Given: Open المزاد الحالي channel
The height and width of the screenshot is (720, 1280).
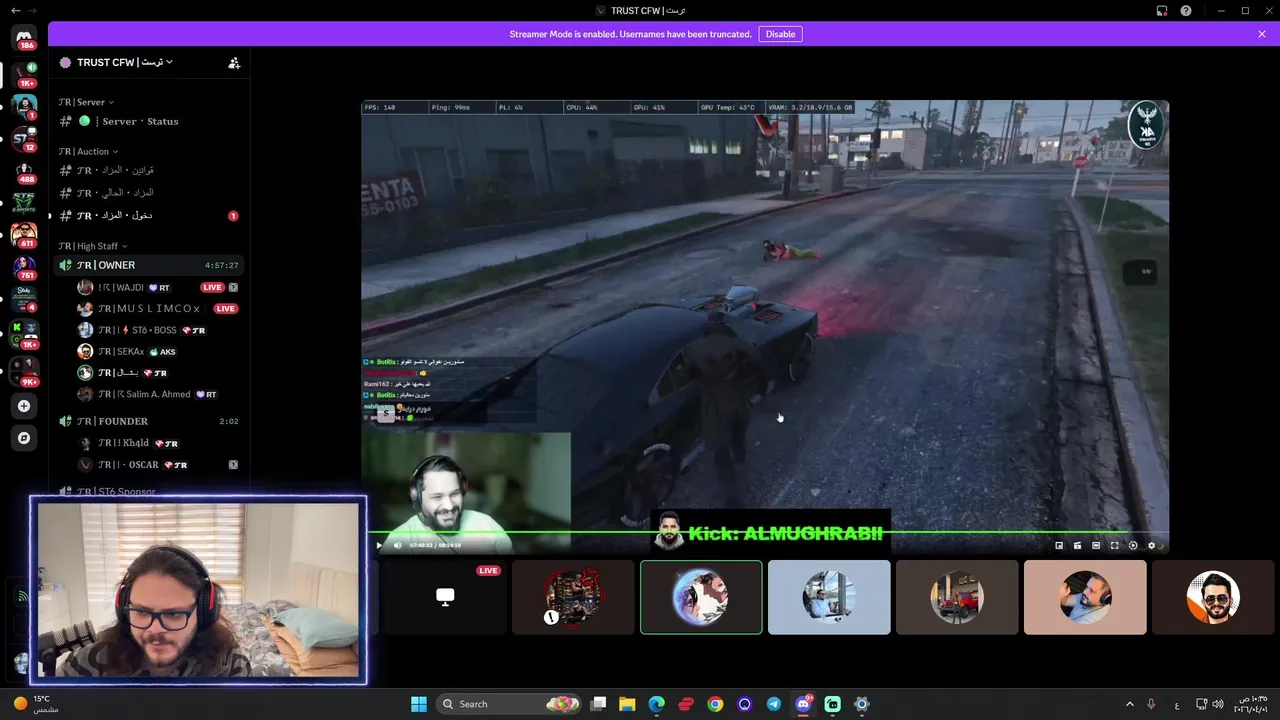Looking at the screenshot, I should tap(149, 192).
